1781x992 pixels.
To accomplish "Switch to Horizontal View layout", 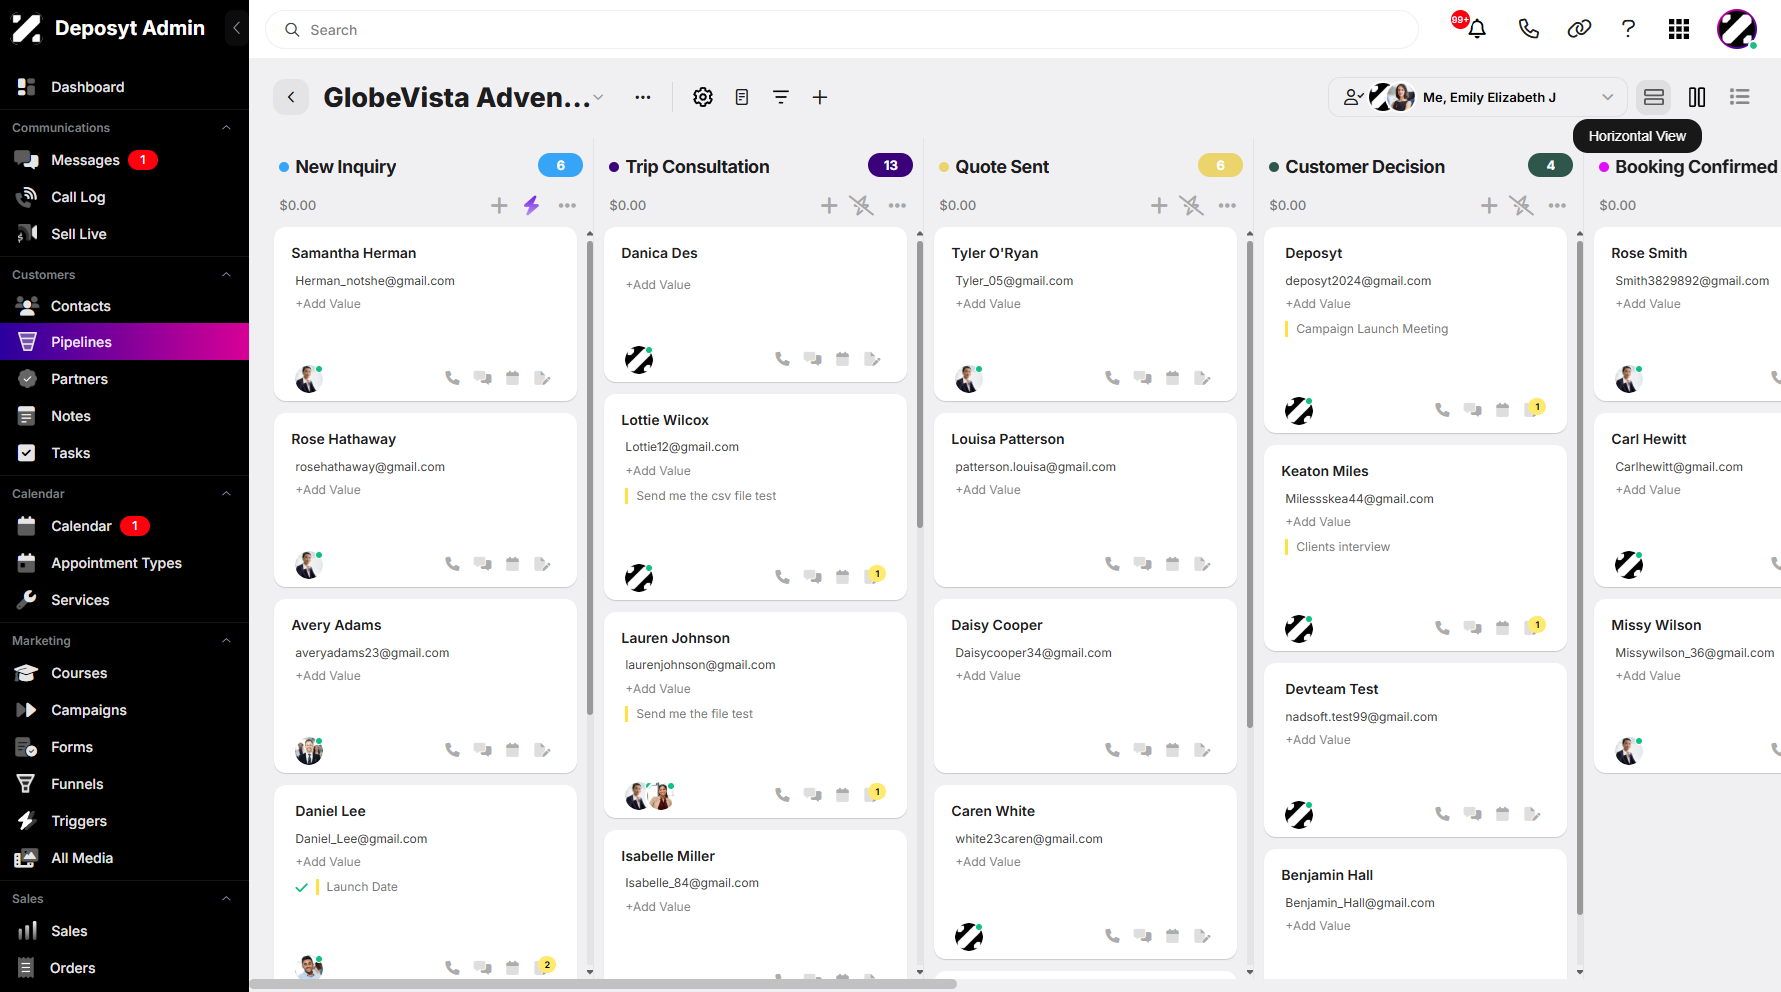I will click(x=1654, y=97).
